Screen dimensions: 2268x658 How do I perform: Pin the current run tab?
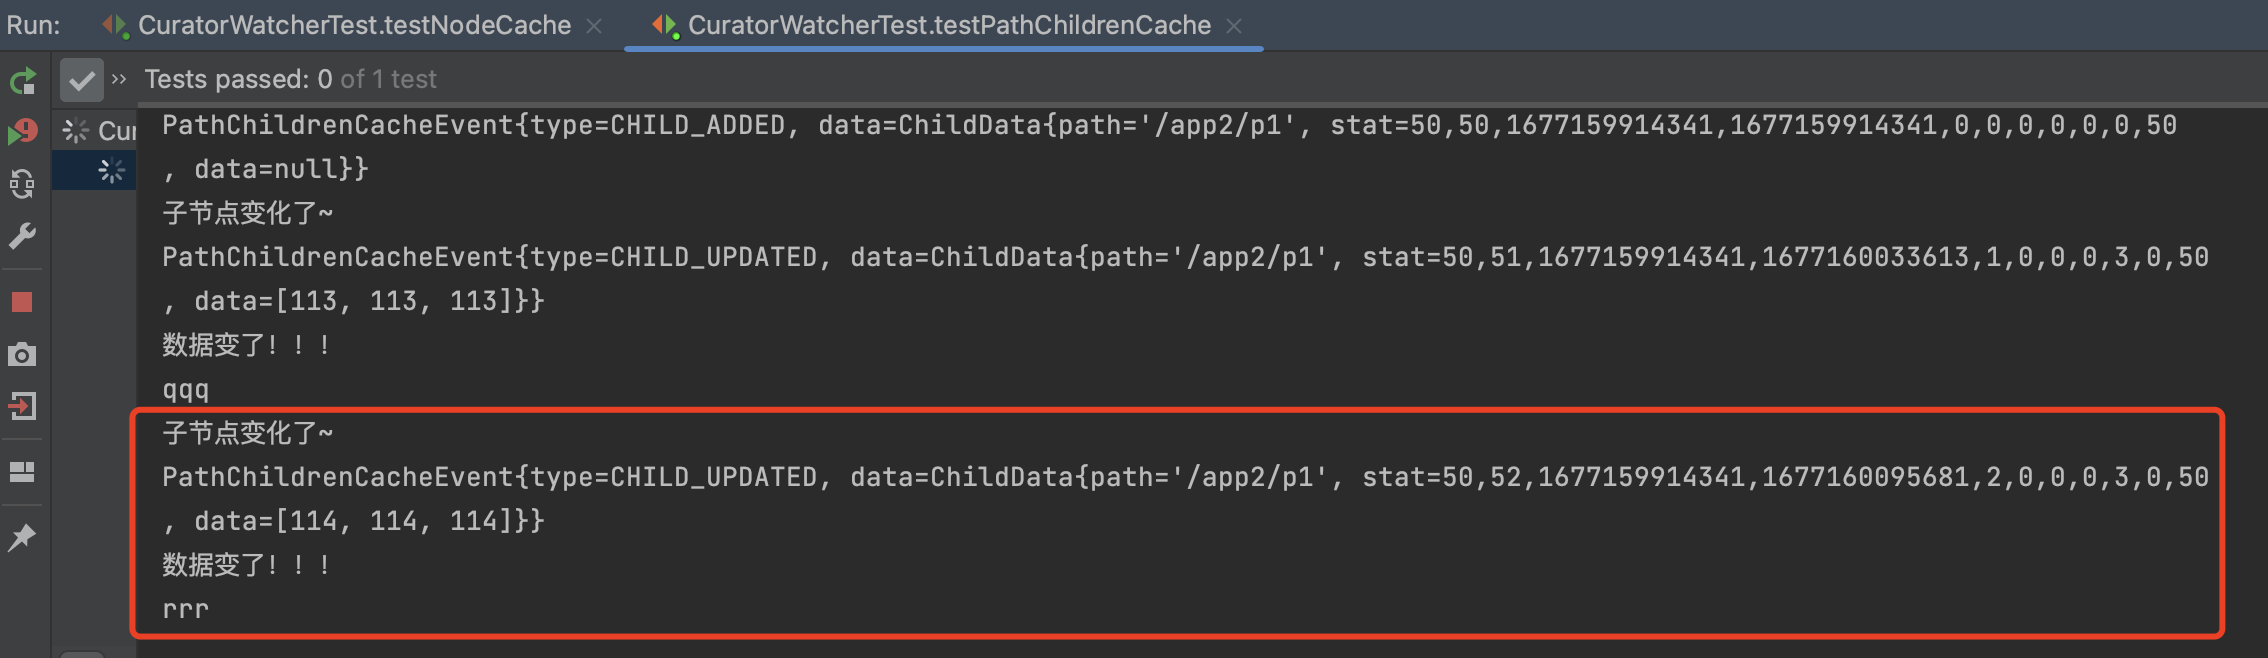22,537
